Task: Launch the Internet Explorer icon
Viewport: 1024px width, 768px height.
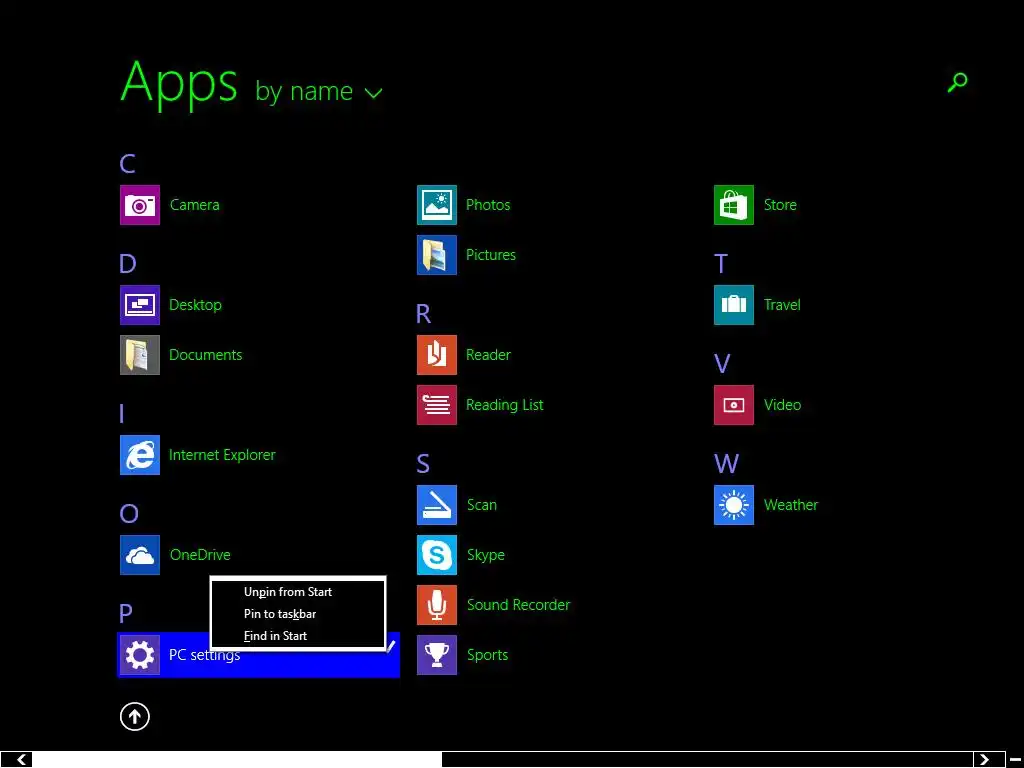Action: click(140, 455)
